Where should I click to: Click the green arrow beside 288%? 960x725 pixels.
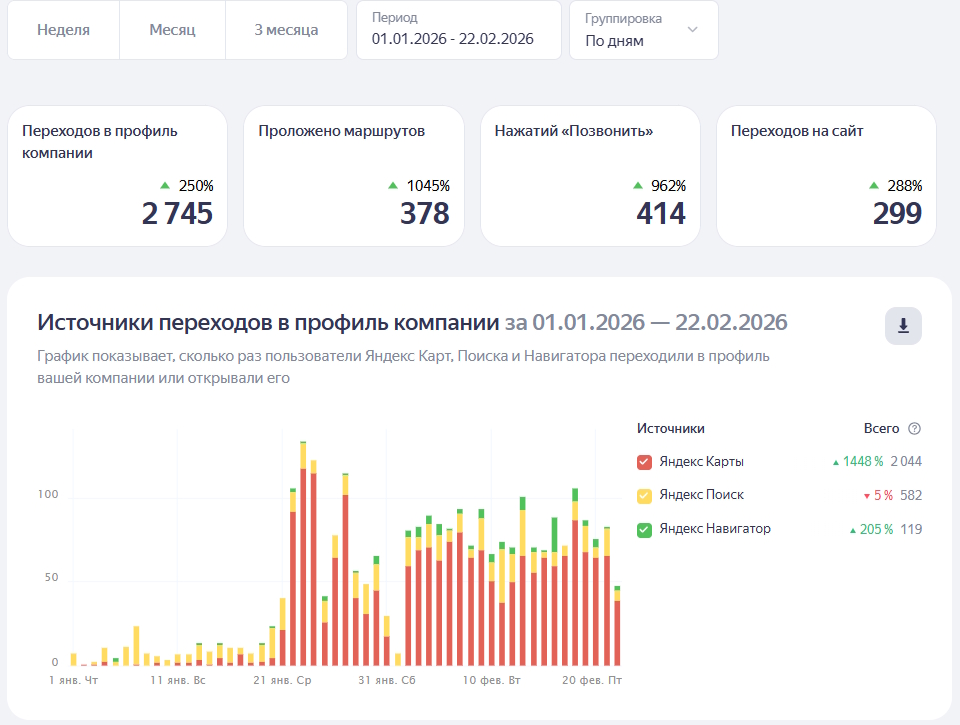(874, 185)
